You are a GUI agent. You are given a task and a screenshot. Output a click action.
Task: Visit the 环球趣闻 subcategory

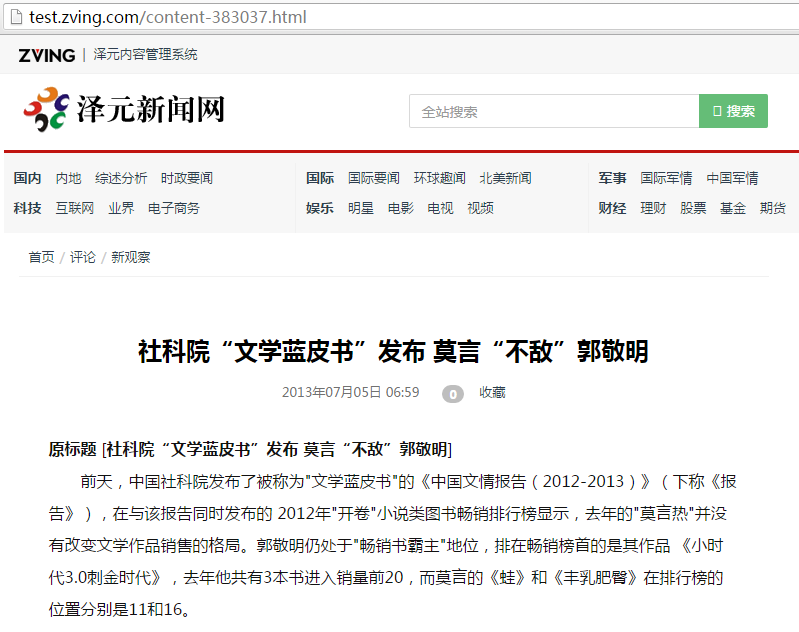439,178
